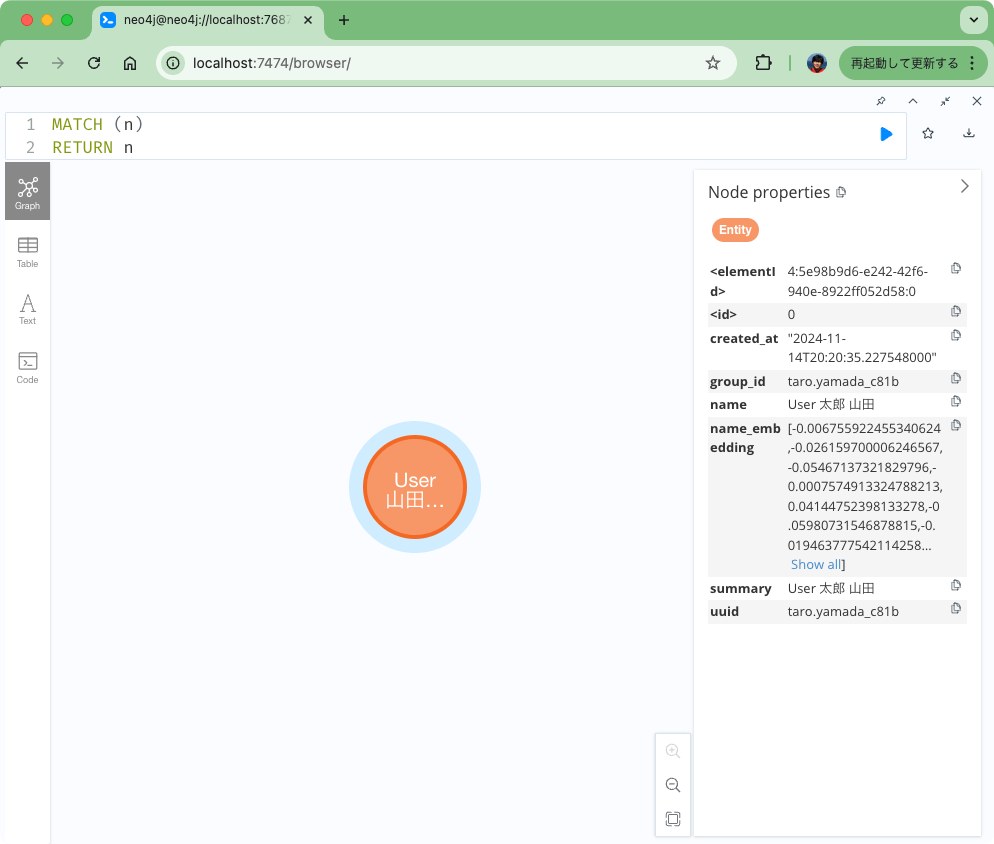The image size is (994, 844).
Task: Copy the name_embedding value
Action: pyautogui.click(x=956, y=425)
